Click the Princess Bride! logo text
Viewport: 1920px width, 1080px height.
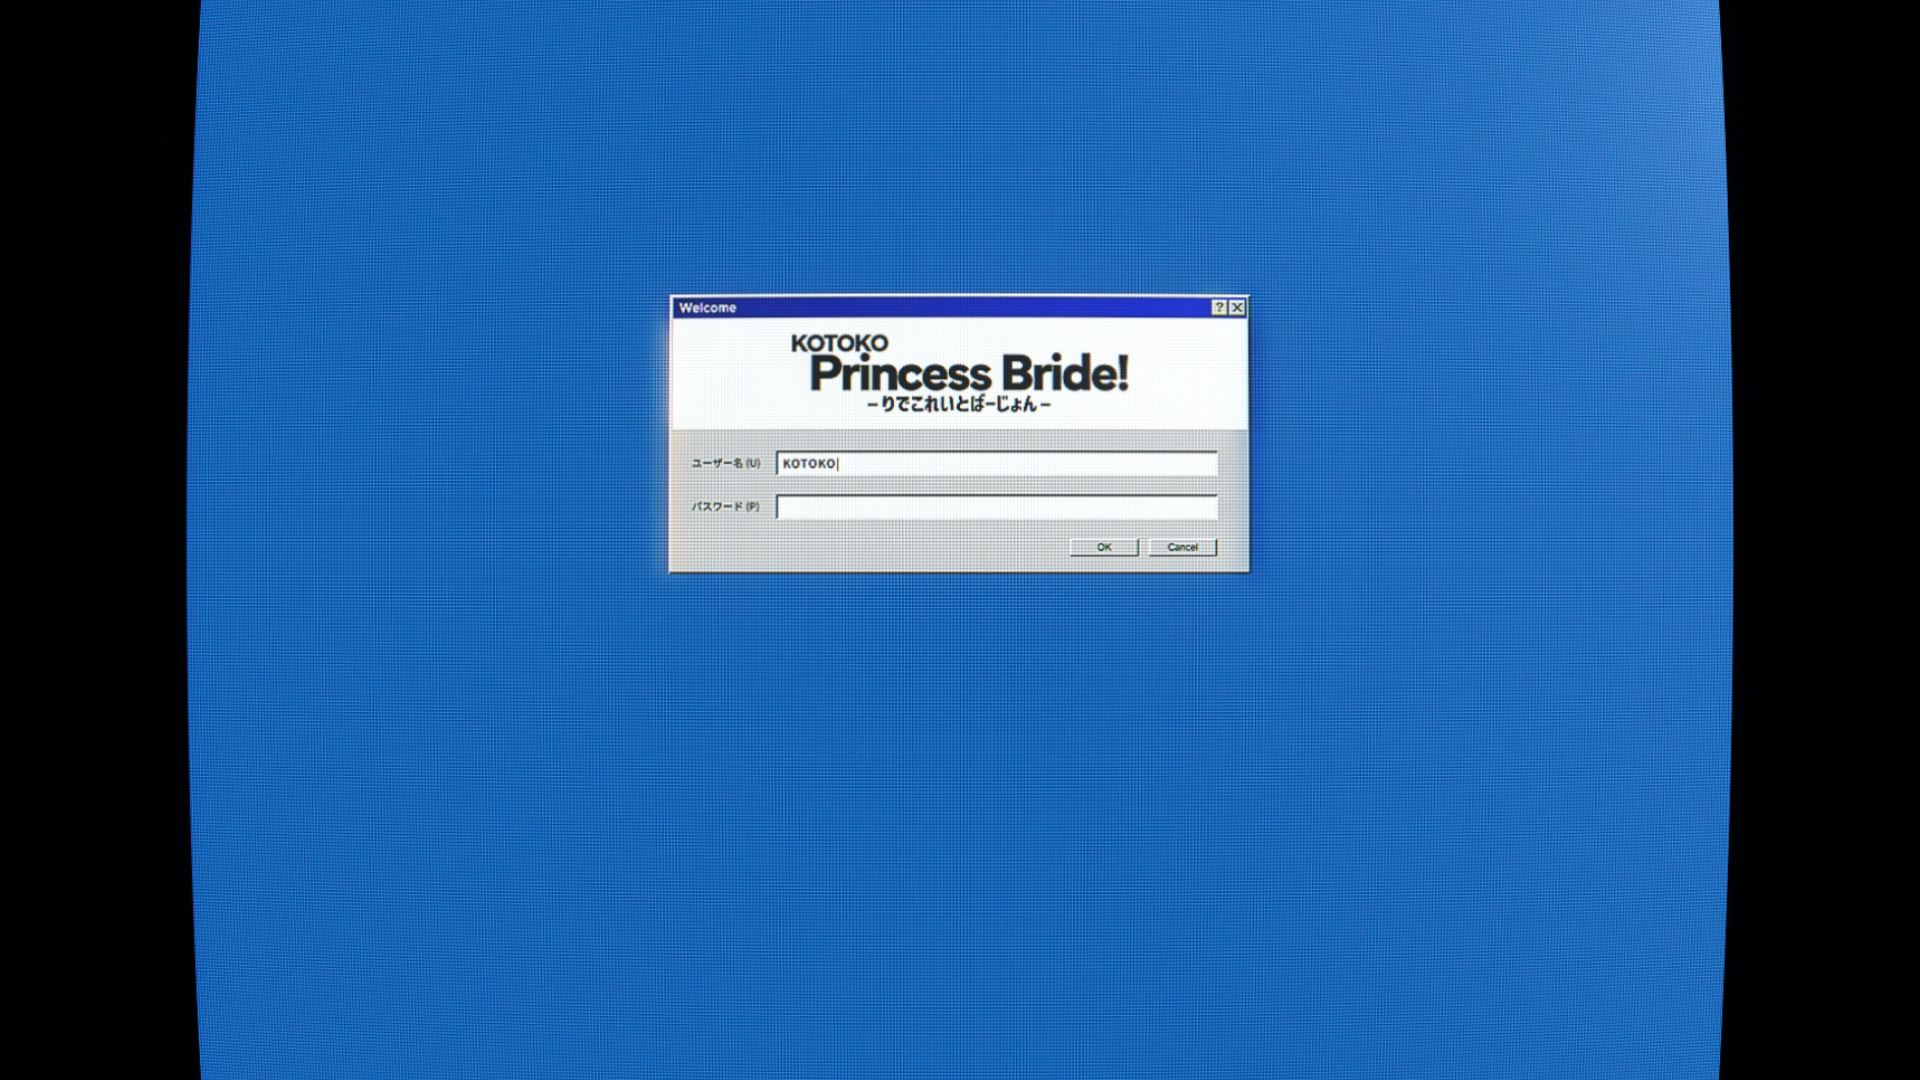click(x=968, y=374)
